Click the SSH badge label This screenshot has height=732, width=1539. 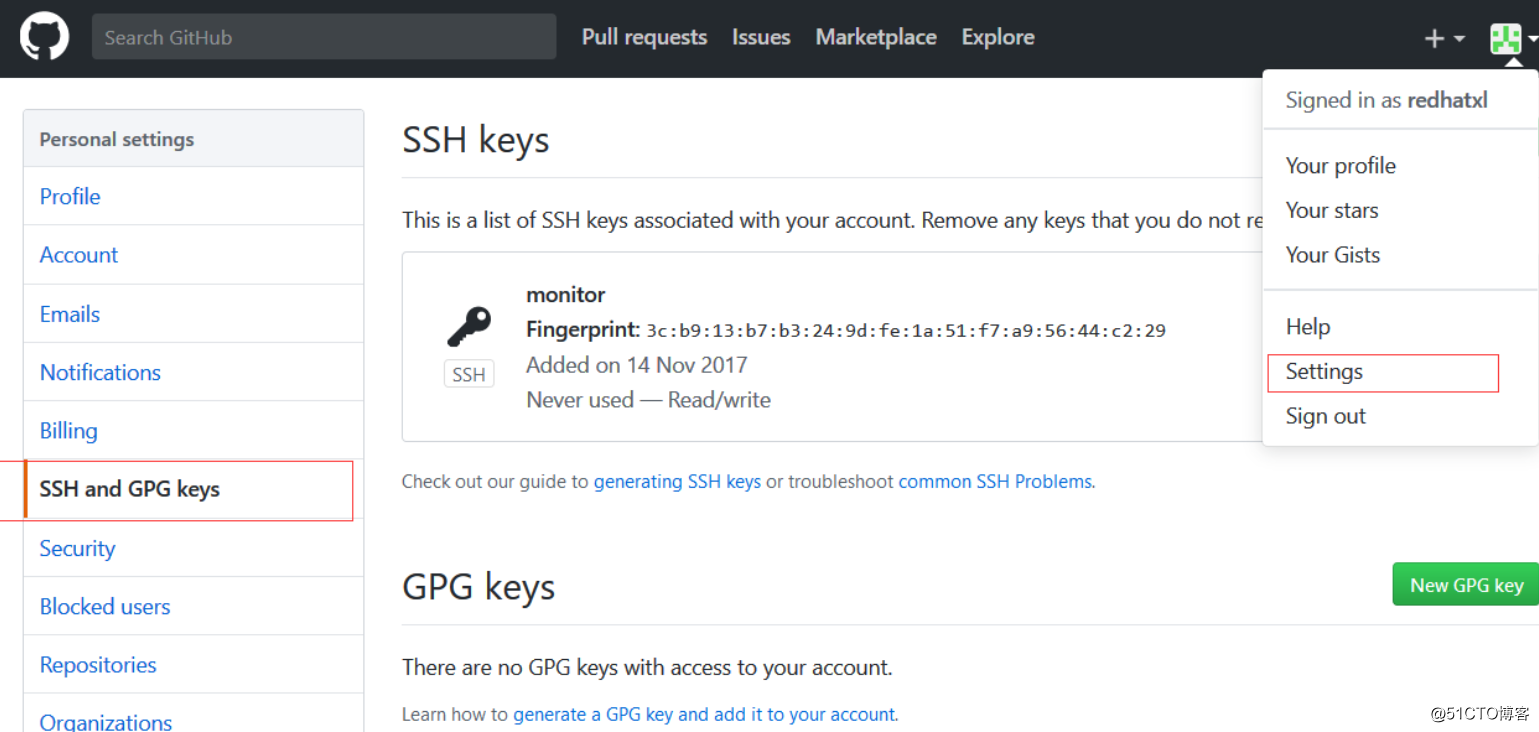point(469,374)
